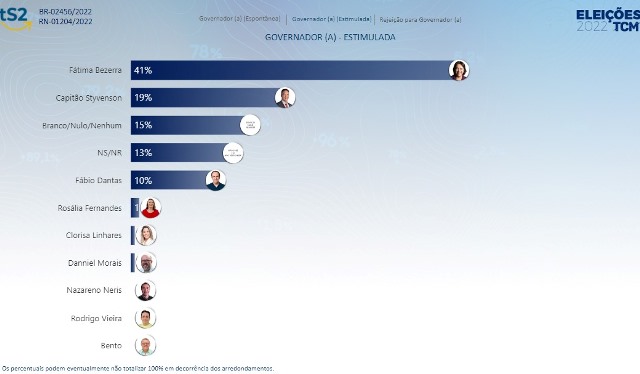Click the tS2 logo with arrow
This screenshot has height=374, width=640.
[x=16, y=19]
